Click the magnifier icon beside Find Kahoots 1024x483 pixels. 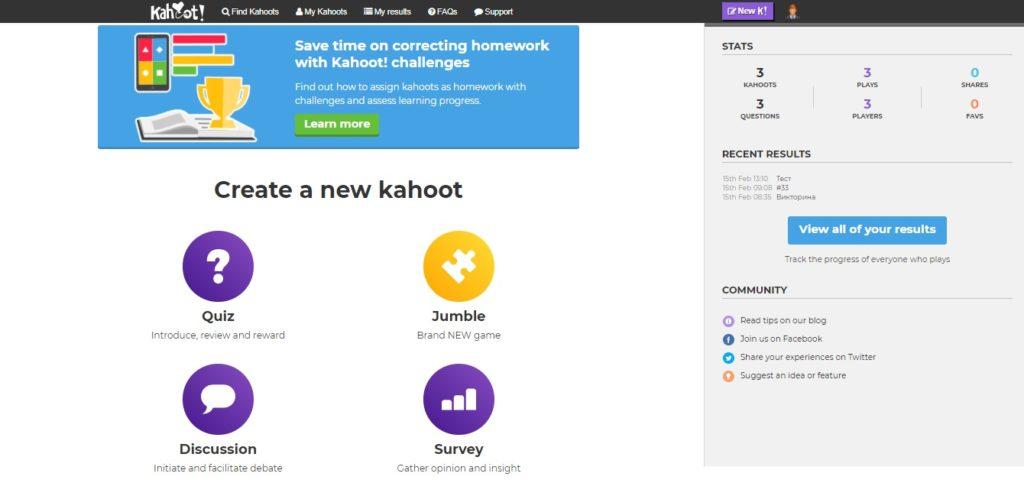[225, 12]
